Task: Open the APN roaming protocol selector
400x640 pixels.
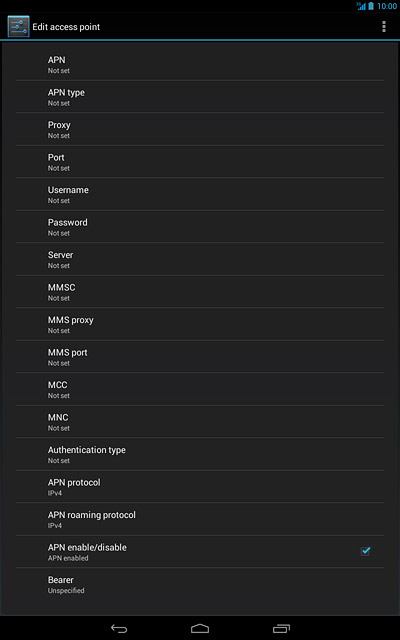Action: [200, 519]
